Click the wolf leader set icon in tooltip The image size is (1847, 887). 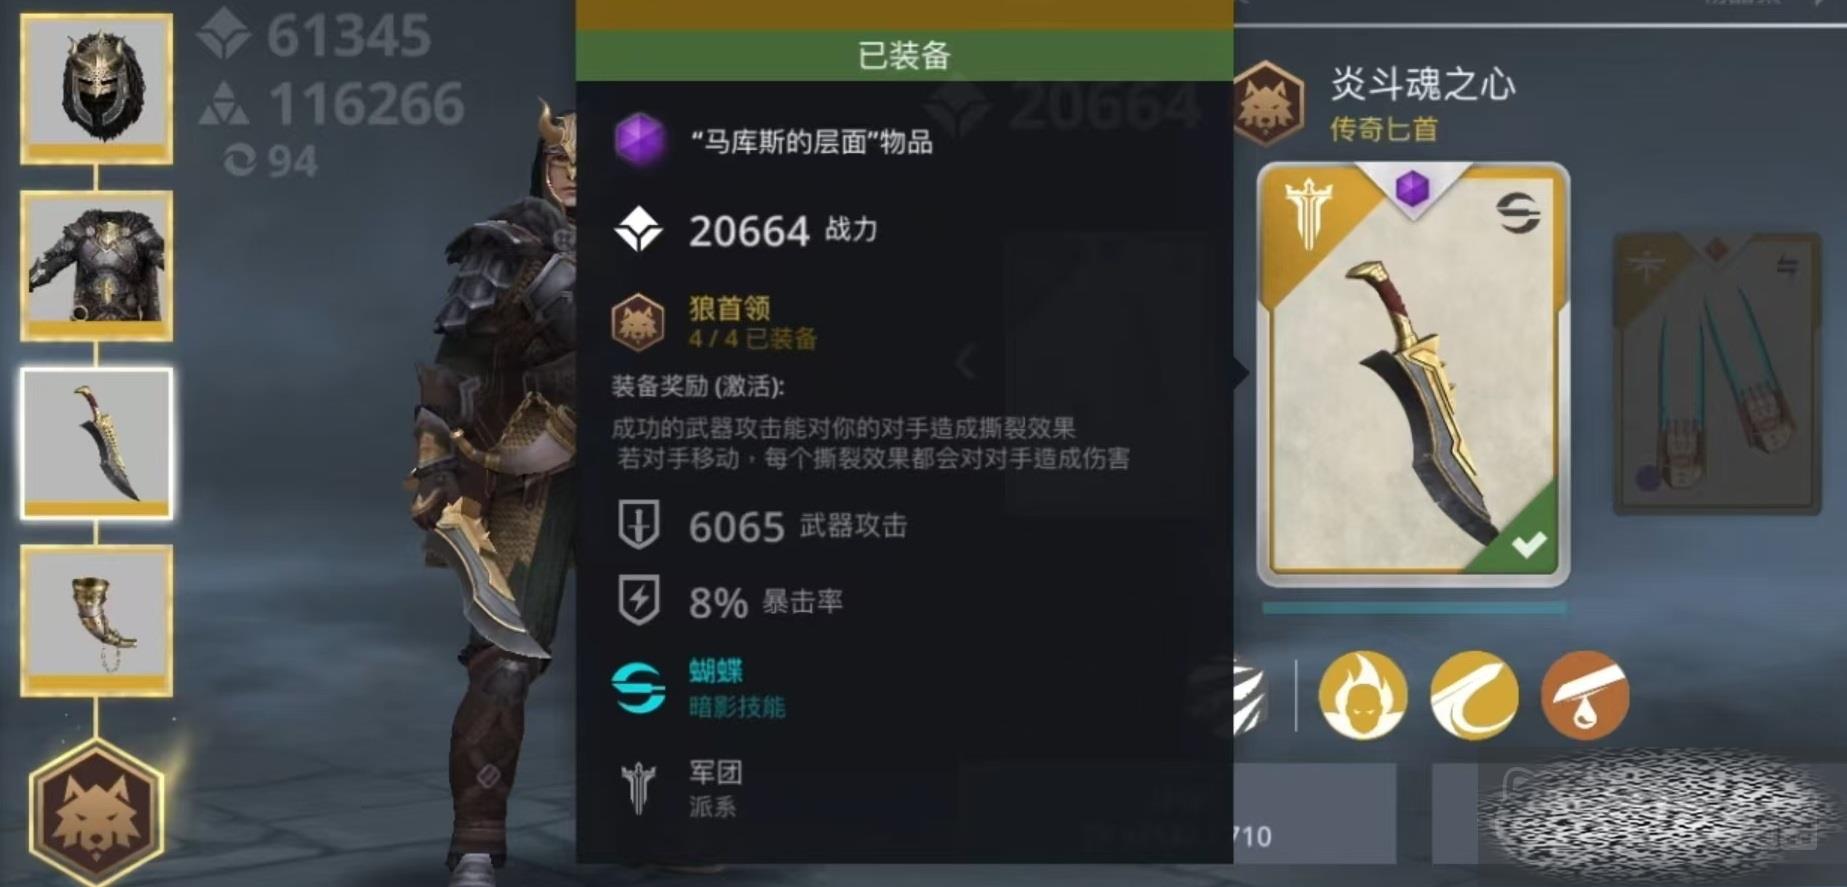tap(638, 323)
